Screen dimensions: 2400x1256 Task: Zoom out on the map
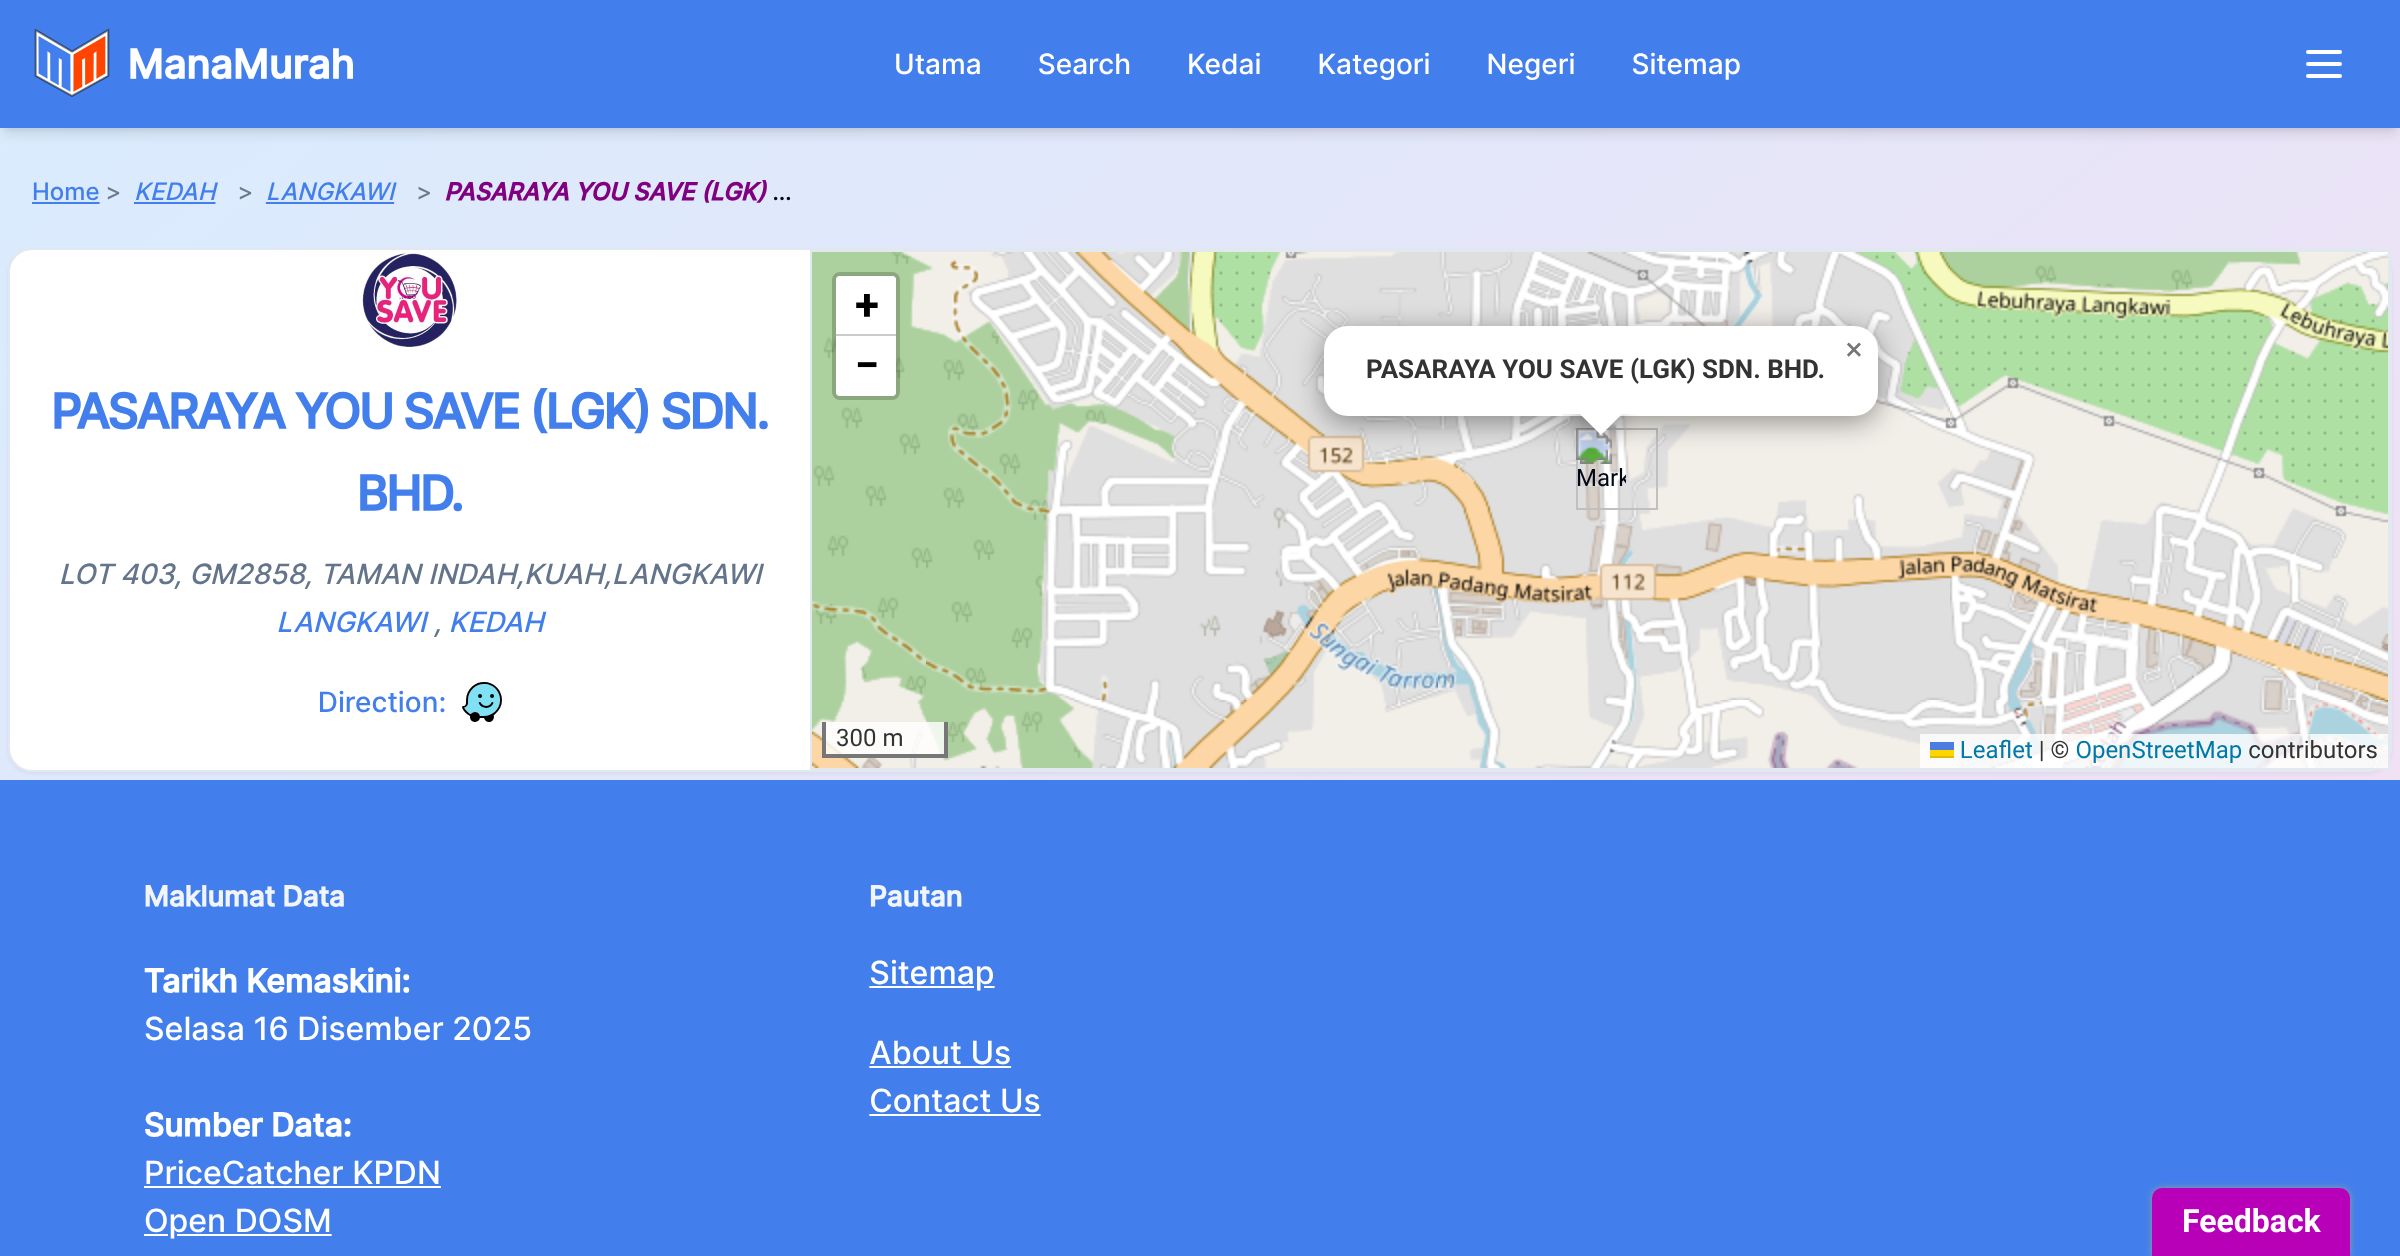[866, 365]
